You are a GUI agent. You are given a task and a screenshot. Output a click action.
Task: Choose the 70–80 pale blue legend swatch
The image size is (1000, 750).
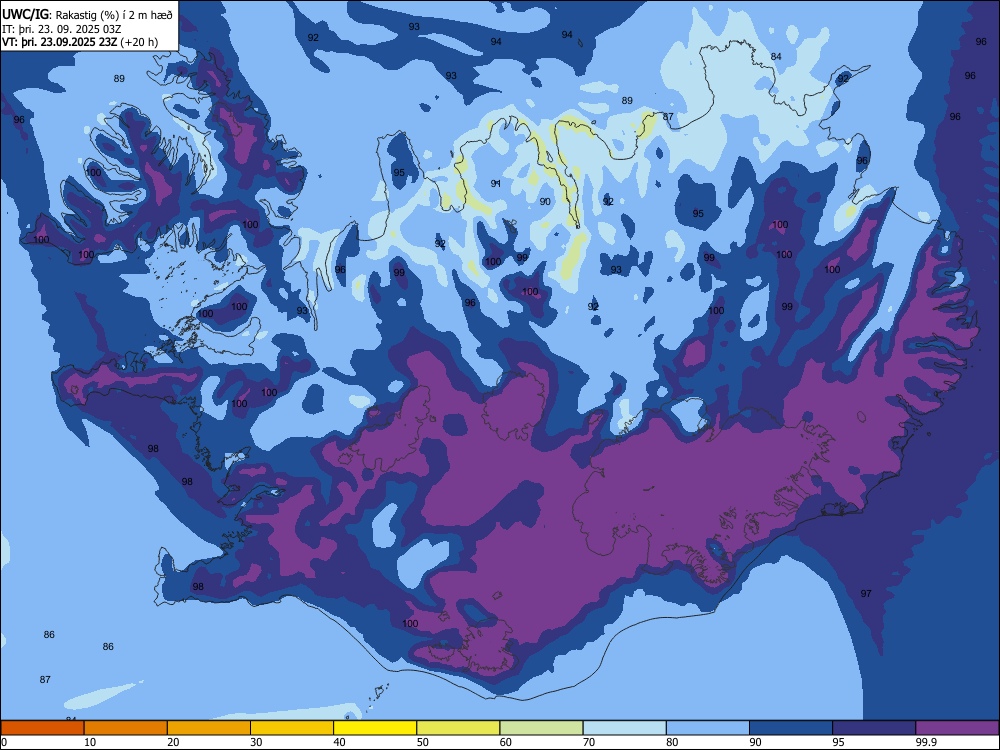[x=624, y=728]
